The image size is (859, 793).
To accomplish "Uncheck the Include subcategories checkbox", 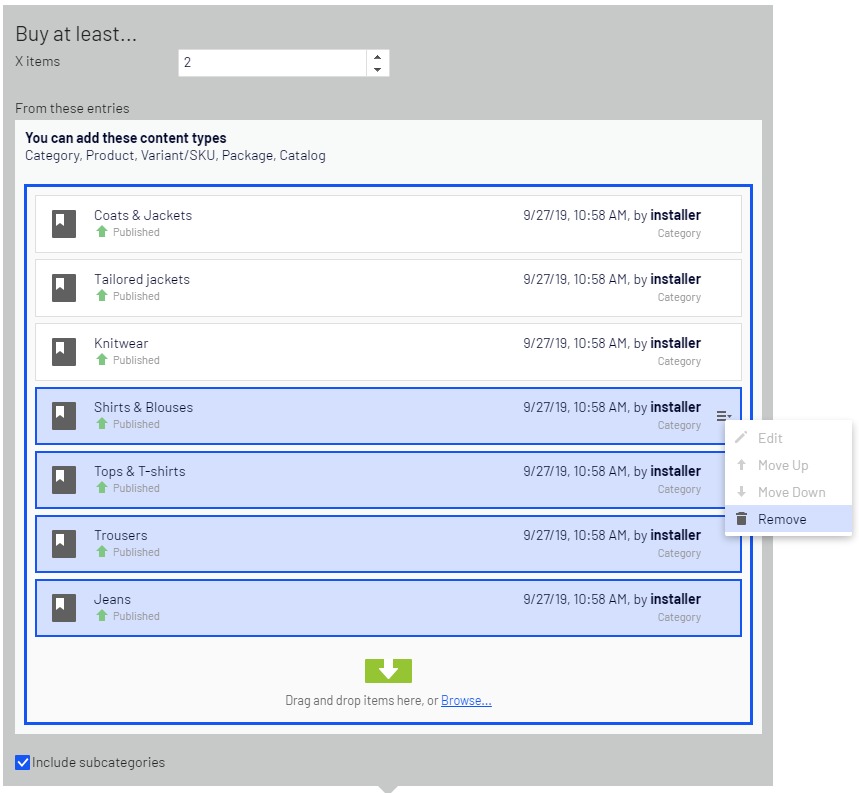I will [23, 763].
